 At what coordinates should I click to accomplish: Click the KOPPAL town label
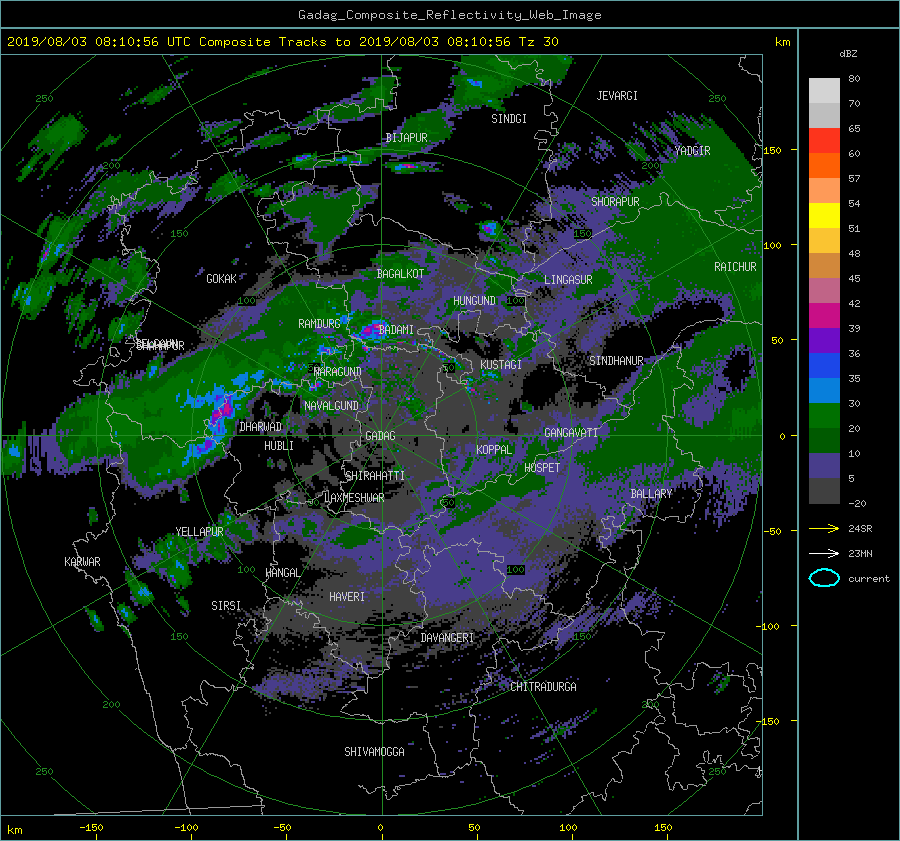coord(494,450)
